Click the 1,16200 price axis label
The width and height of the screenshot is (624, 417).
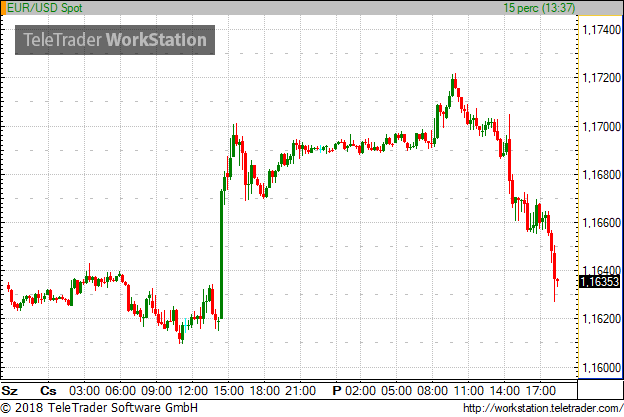click(601, 319)
